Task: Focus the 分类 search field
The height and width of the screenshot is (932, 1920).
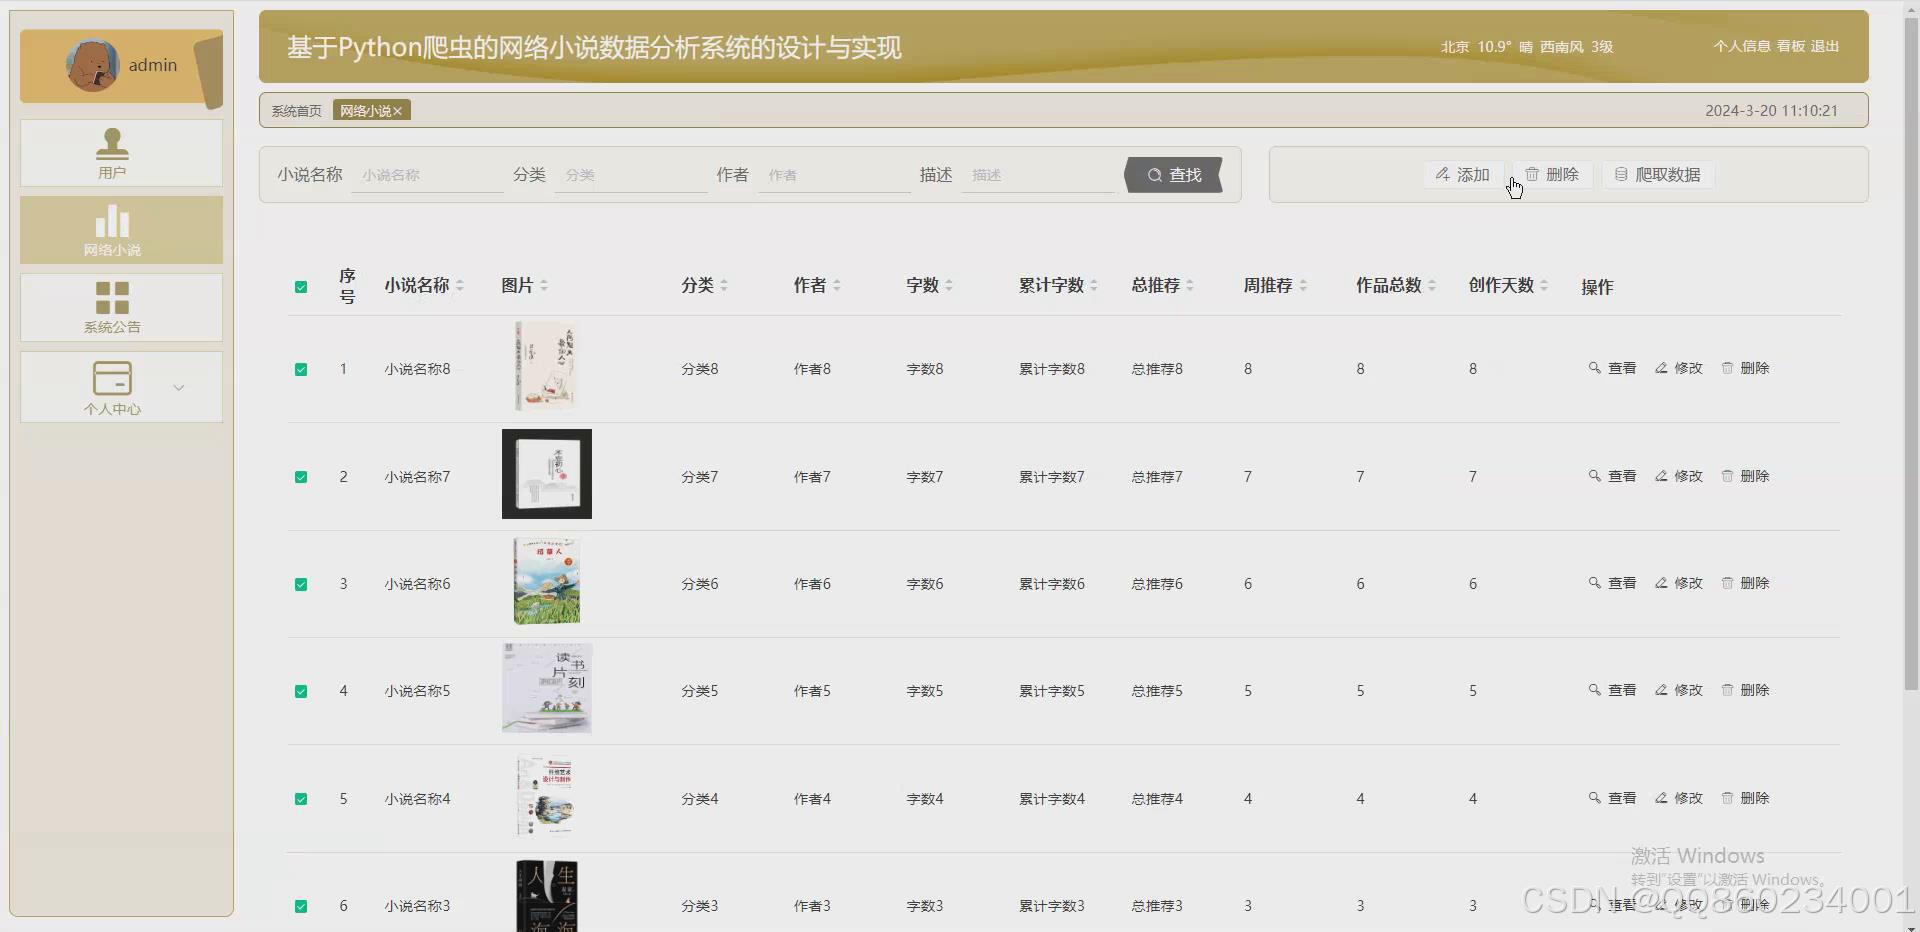Action: pyautogui.click(x=631, y=175)
